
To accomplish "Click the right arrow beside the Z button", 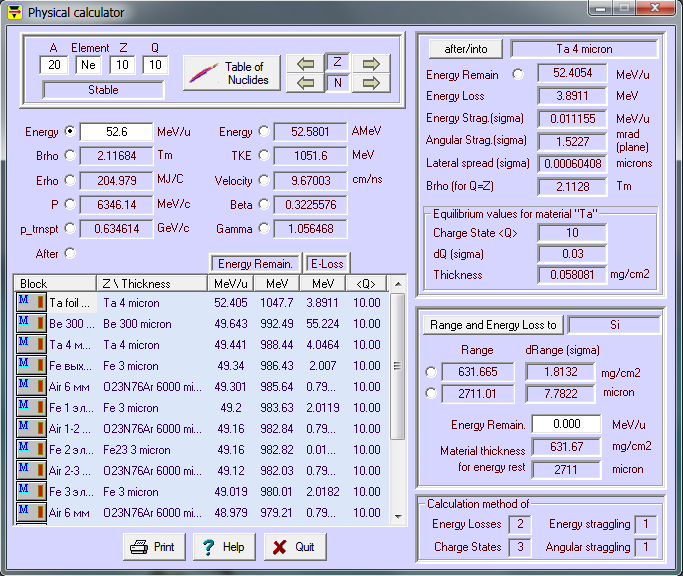I will (370, 63).
